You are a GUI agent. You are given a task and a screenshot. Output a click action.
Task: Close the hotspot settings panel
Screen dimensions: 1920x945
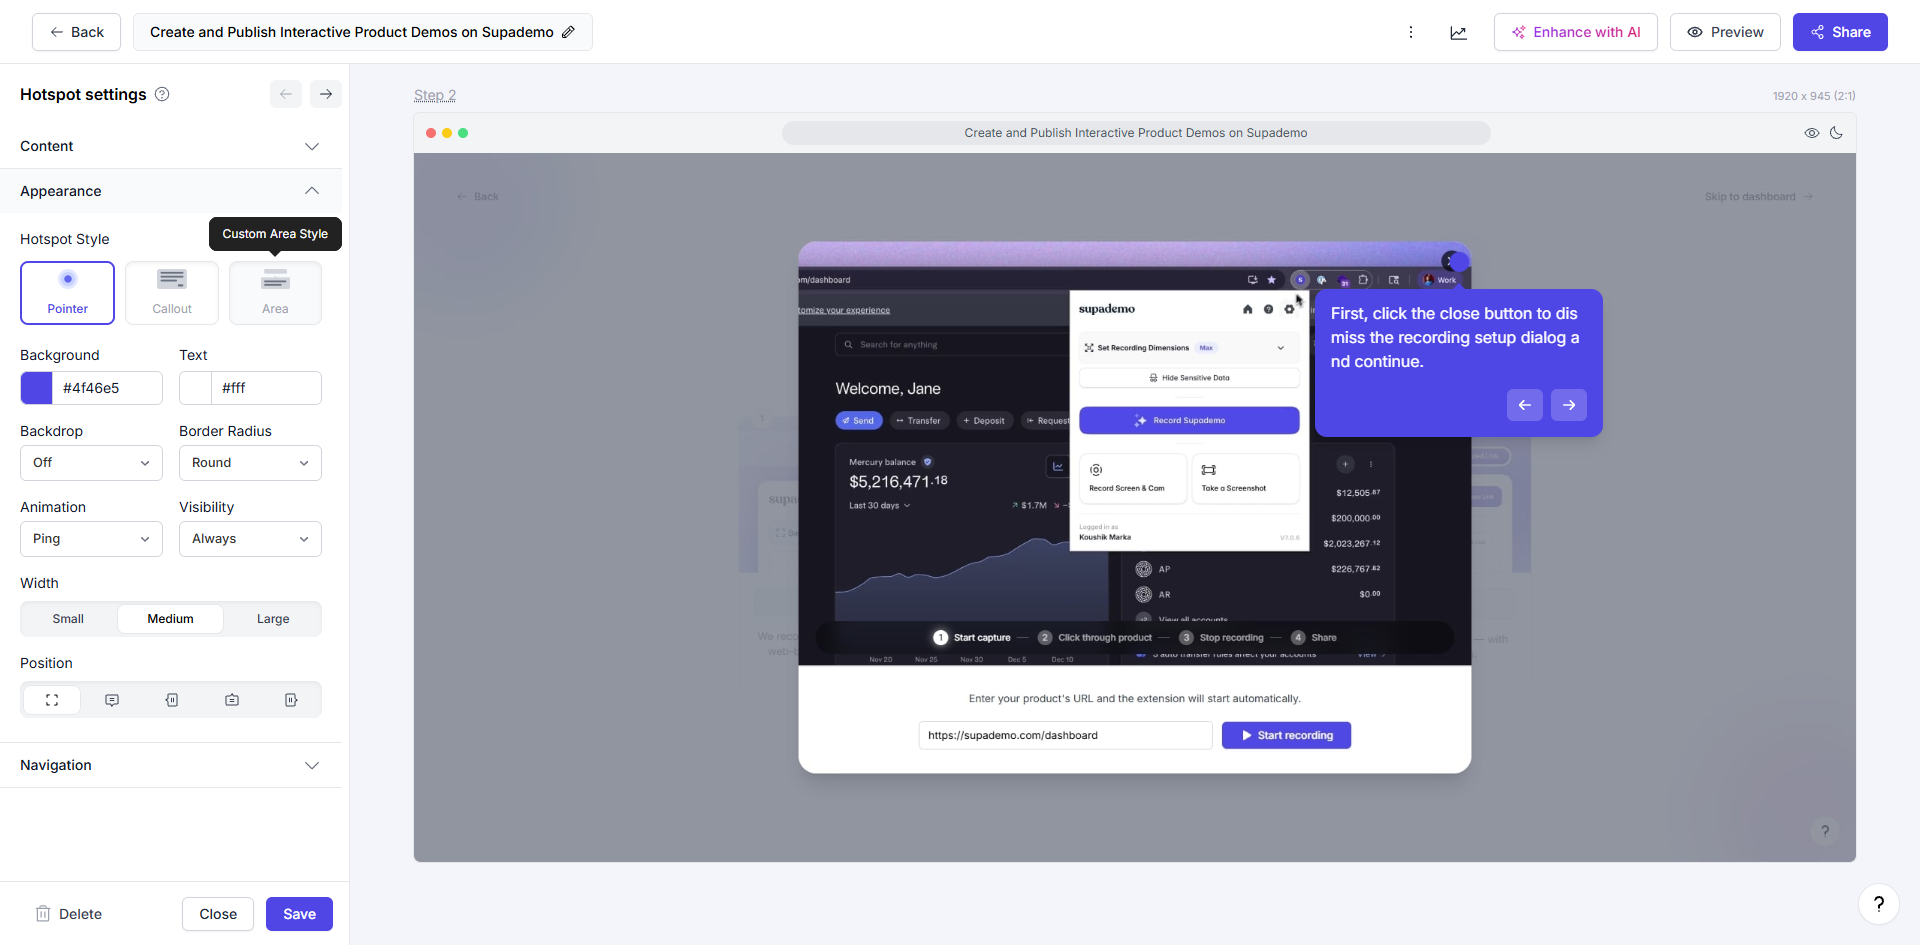(x=218, y=914)
